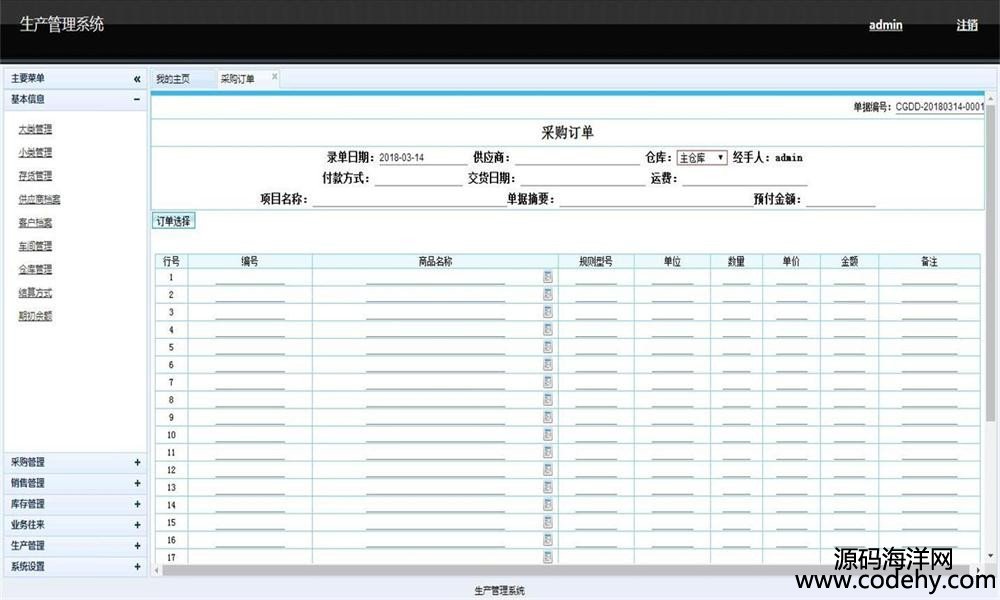Click the 注销 logout link
The width and height of the screenshot is (1000, 600).
[x=966, y=25]
